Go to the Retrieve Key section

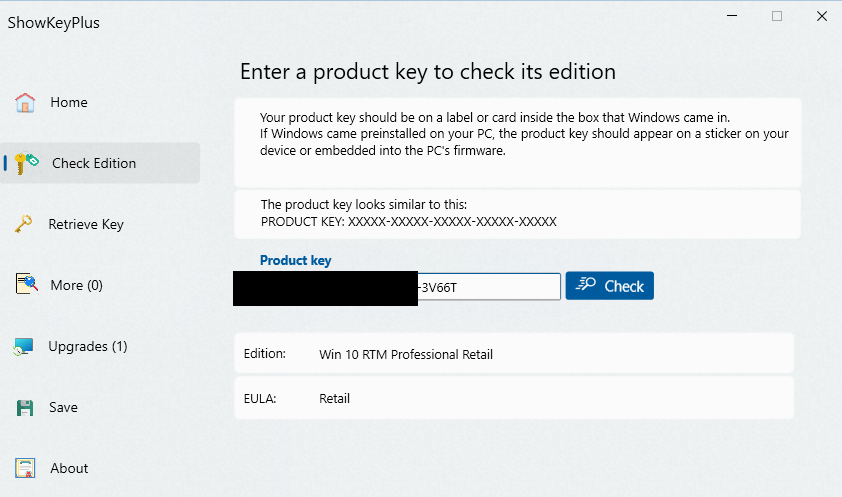point(86,224)
